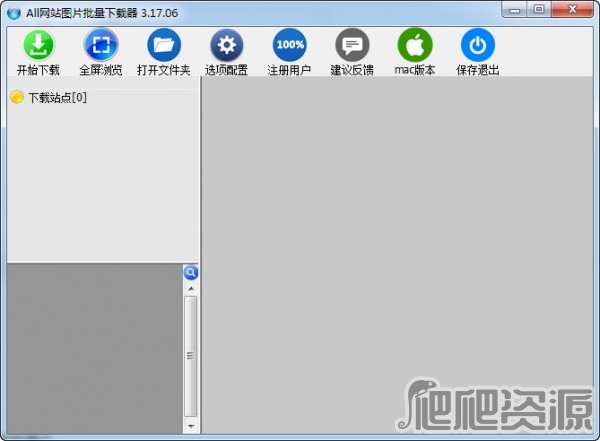Open 全屏浏览 fullscreen browse mode

[101, 45]
